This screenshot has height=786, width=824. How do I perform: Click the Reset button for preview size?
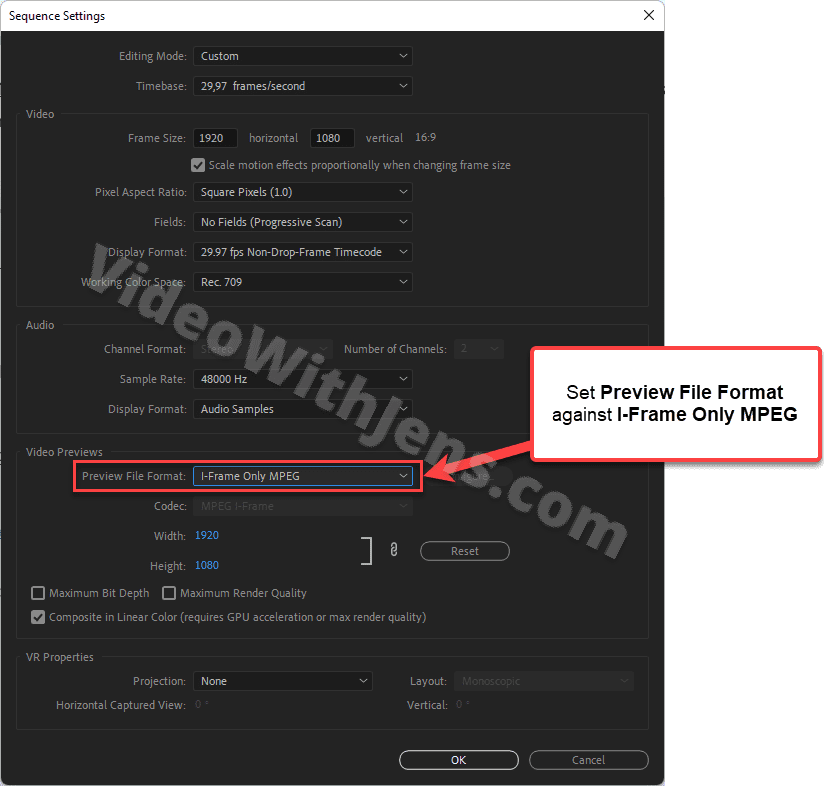coord(464,550)
